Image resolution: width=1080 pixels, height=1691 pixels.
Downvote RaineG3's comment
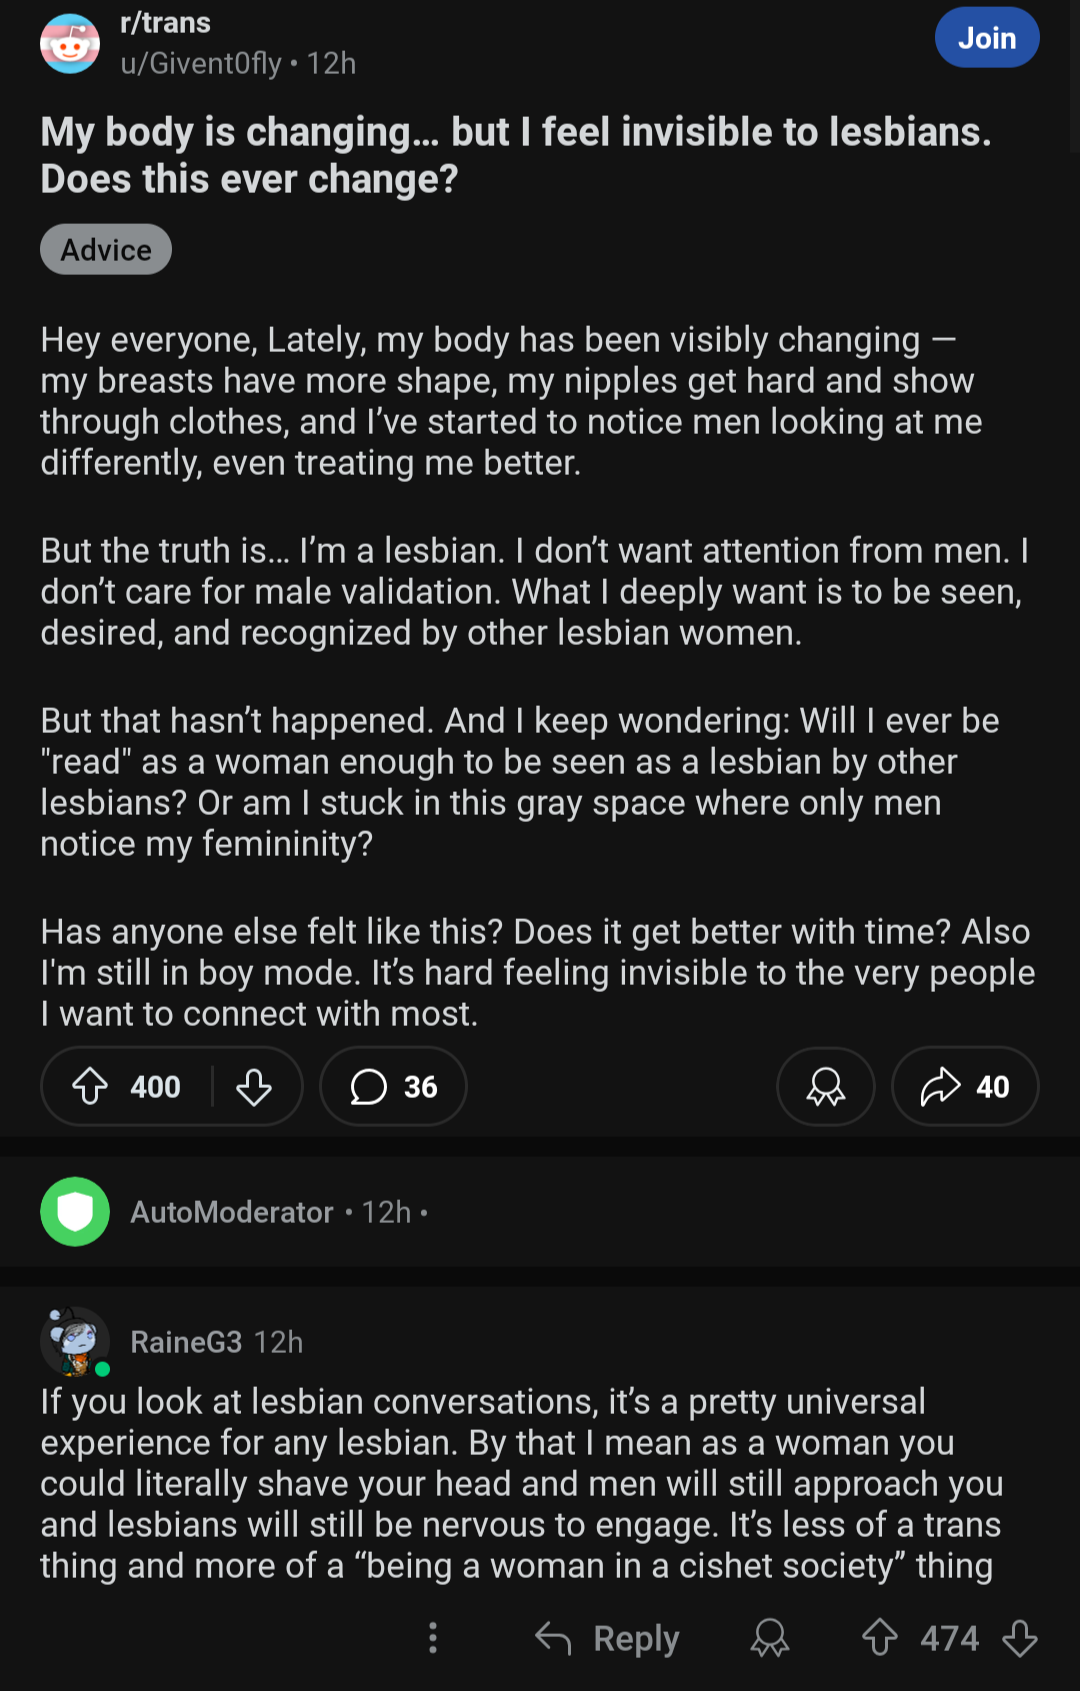coord(1020,1638)
